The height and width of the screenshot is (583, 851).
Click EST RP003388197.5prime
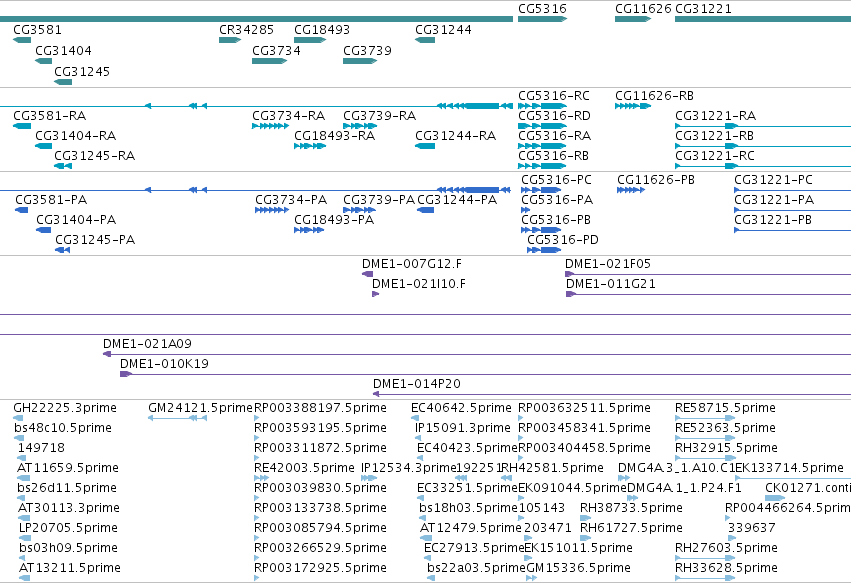[x=257, y=418]
